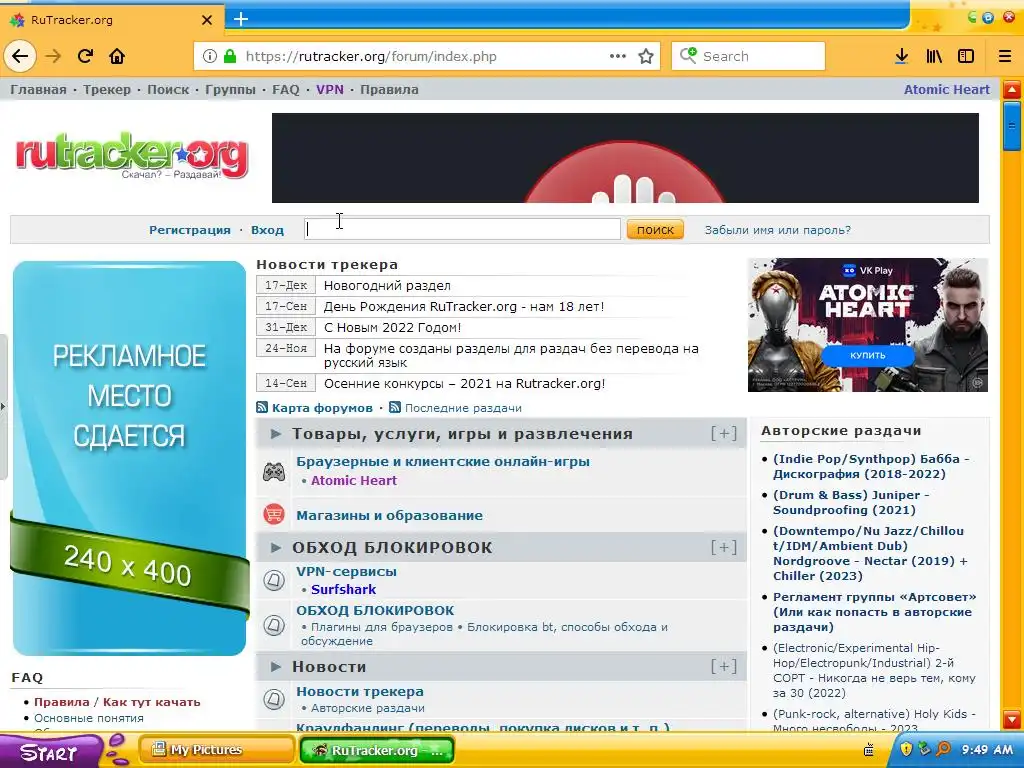Click the forum icon beside VPN-сервисы
The width and height of the screenshot is (1024, 768).
(274, 580)
